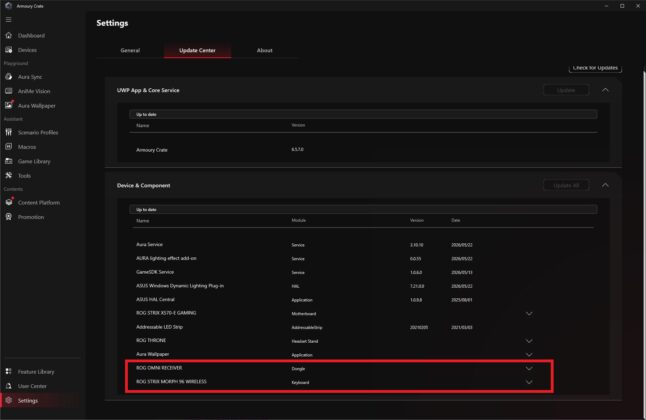This screenshot has width=646, height=420.
Task: Click the Aura Wallpaper sidebar icon
Action: (x=9, y=105)
